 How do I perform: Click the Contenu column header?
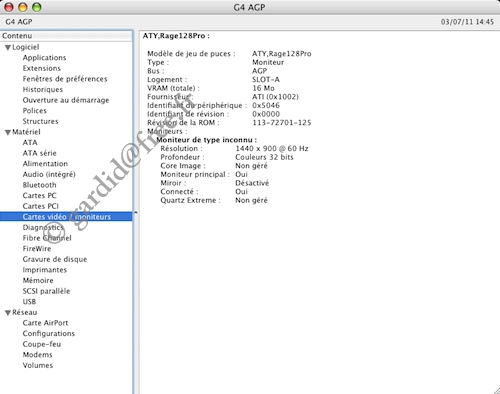66,36
